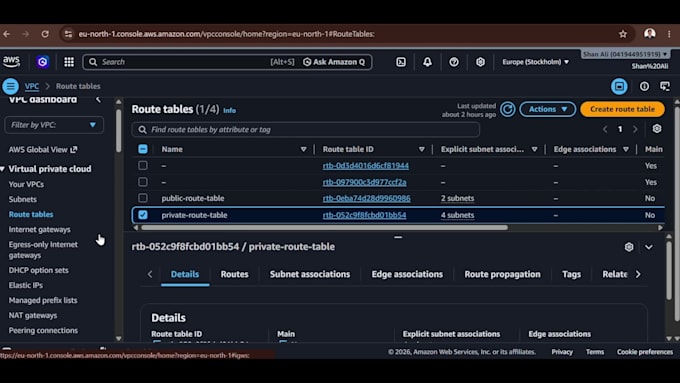
Task: Open the Route propagation tab
Action: pos(502,274)
